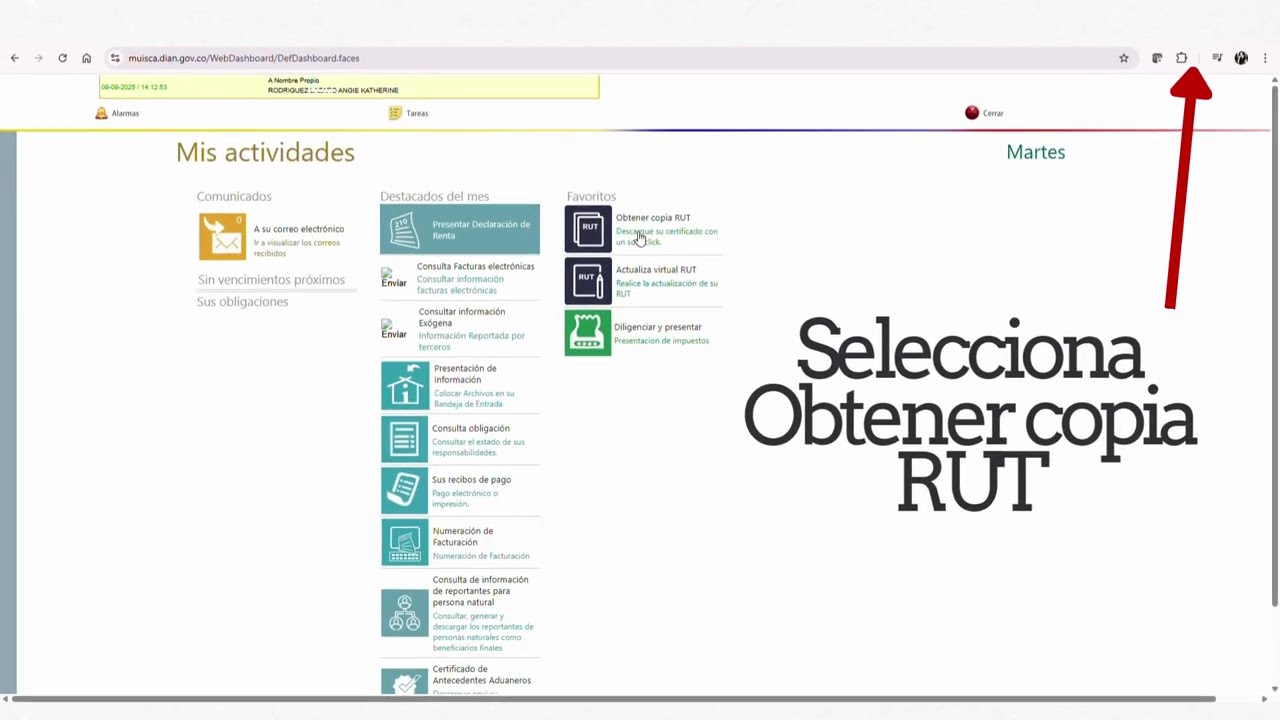Go to browser home icon
This screenshot has width=1280, height=720.
click(86, 58)
